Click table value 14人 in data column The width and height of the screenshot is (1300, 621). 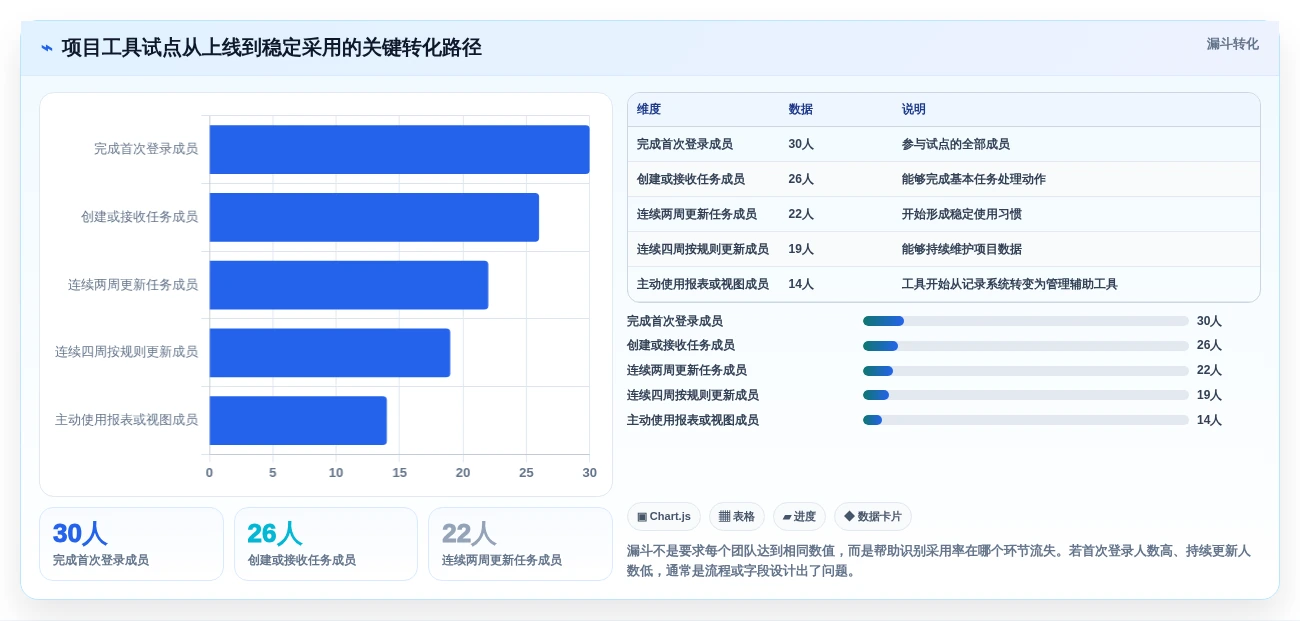[801, 284]
